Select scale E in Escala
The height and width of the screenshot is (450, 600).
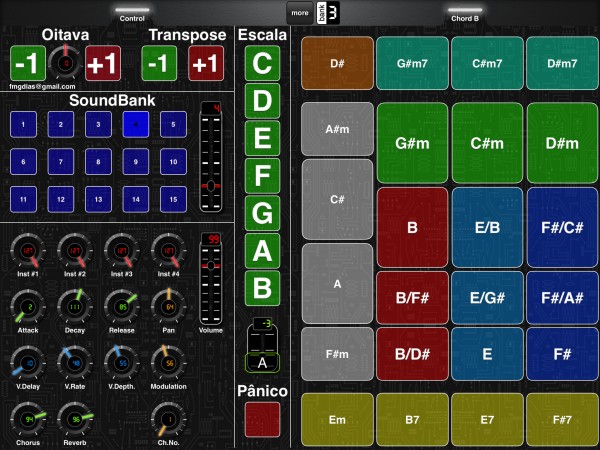tap(262, 138)
